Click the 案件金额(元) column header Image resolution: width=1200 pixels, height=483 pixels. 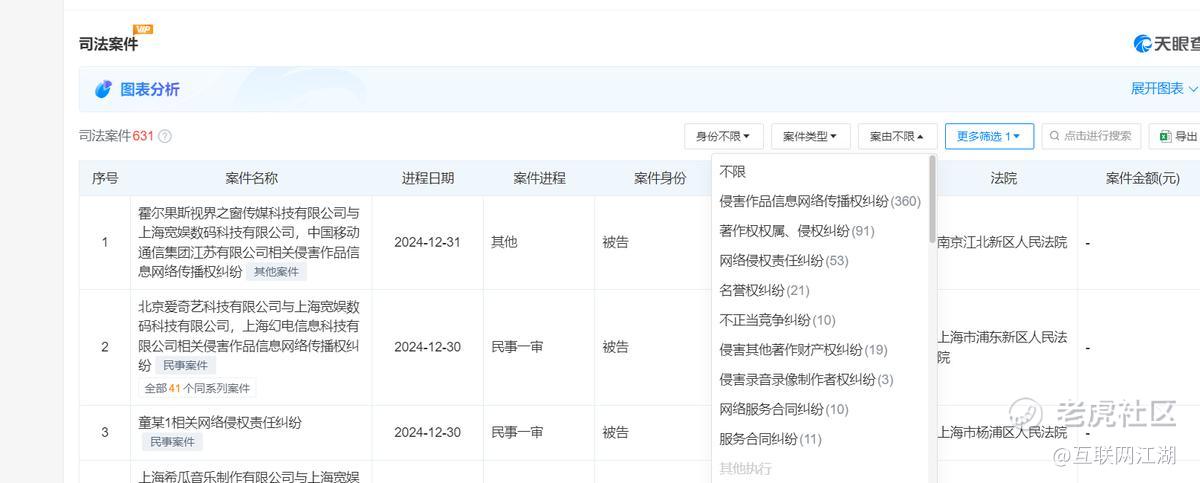coord(1143,178)
